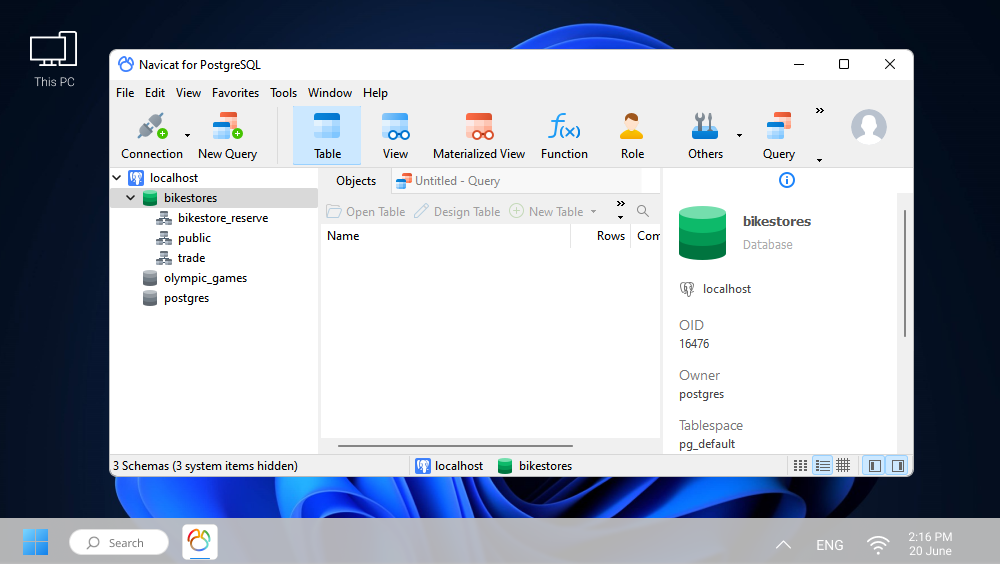
Task: Click the object search magnifier icon
Action: point(643,211)
